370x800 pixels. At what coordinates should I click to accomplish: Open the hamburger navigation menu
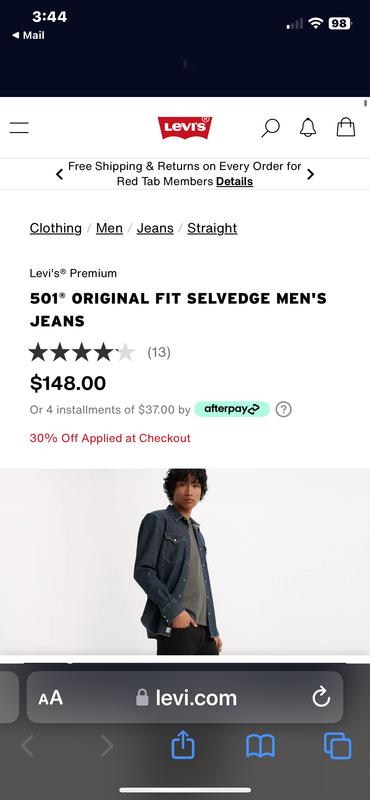point(19,128)
